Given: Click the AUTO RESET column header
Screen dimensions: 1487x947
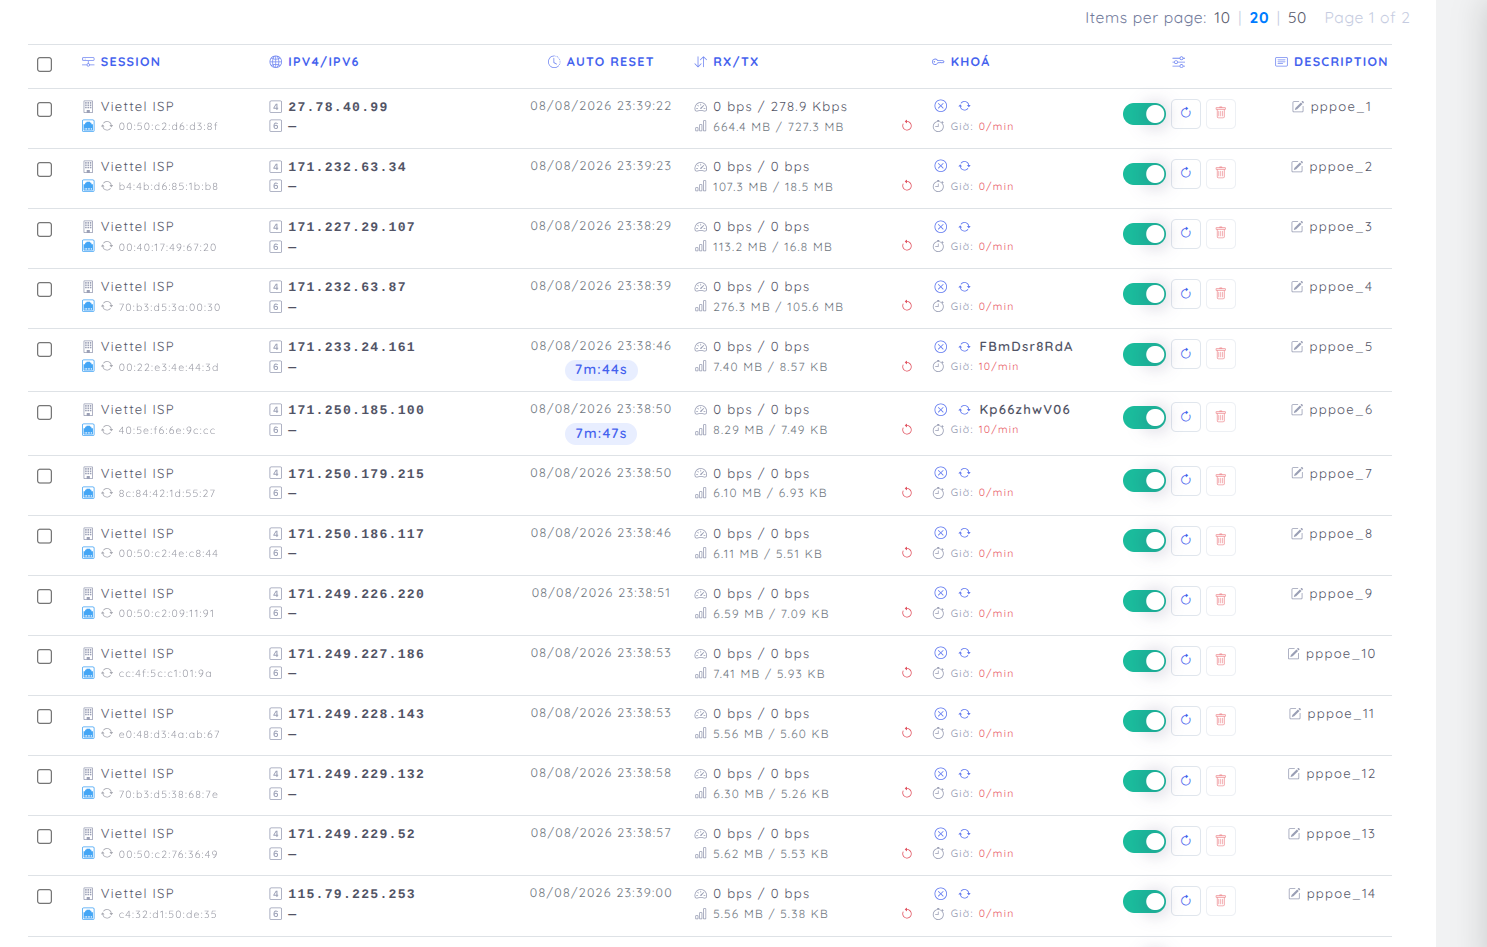Looking at the screenshot, I should [x=601, y=62].
